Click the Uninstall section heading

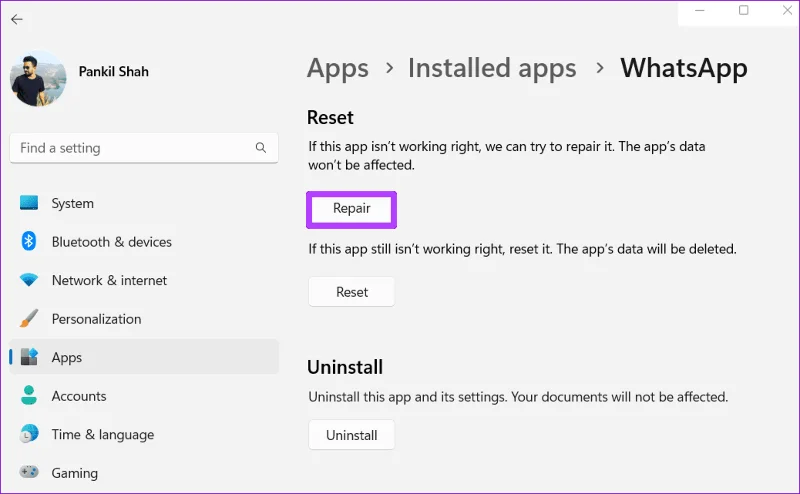345,367
